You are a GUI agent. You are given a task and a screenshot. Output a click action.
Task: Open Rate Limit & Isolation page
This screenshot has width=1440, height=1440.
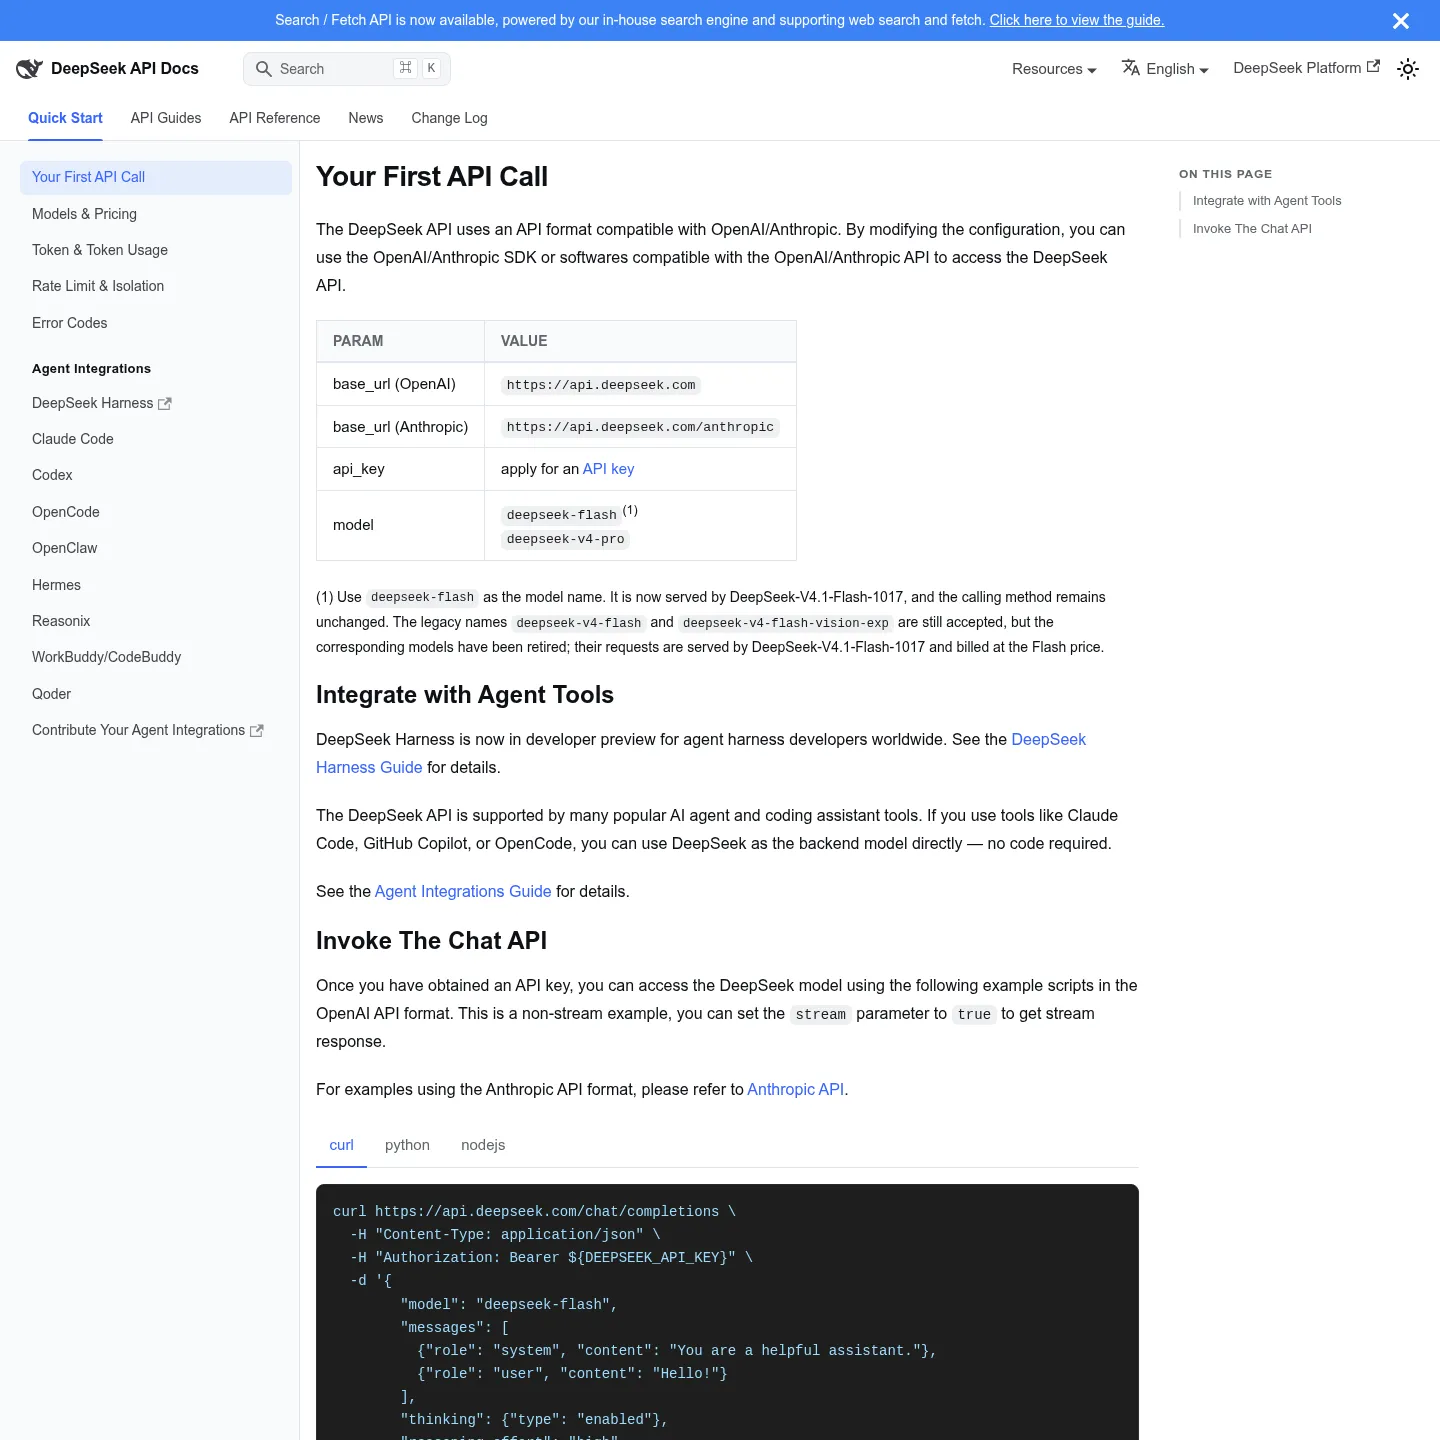(x=156, y=286)
